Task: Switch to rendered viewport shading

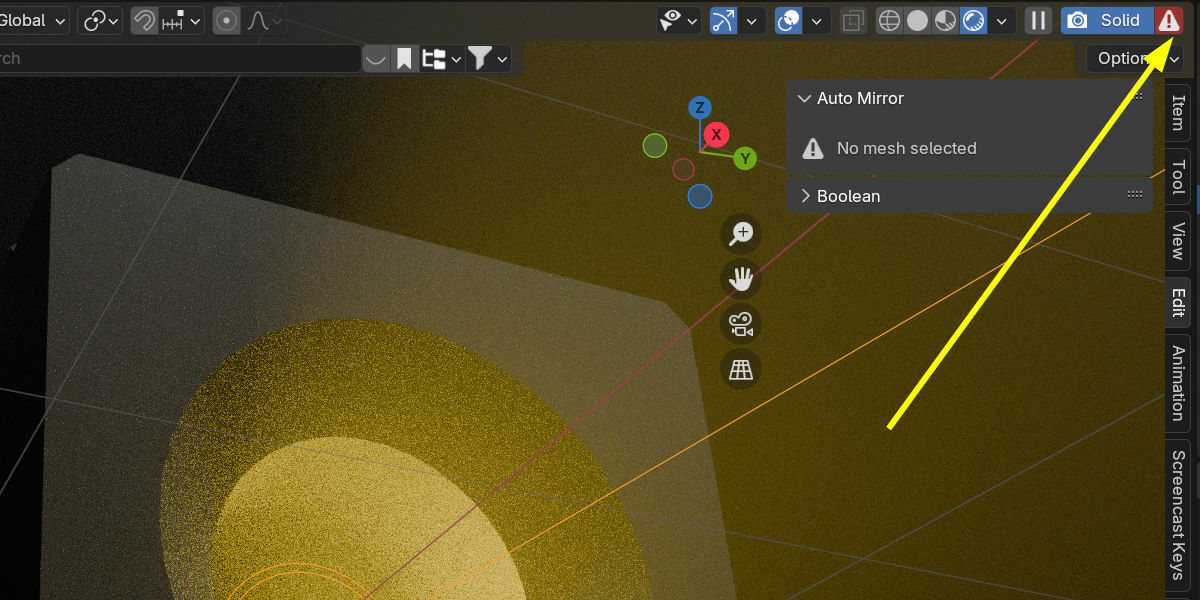Action: [x=973, y=20]
